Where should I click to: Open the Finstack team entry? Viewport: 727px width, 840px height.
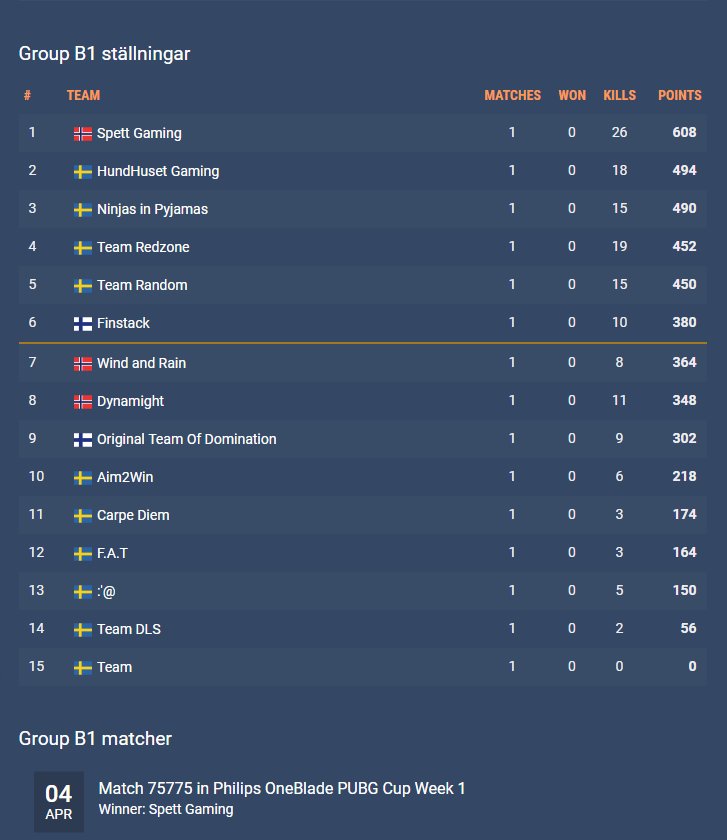tap(123, 323)
